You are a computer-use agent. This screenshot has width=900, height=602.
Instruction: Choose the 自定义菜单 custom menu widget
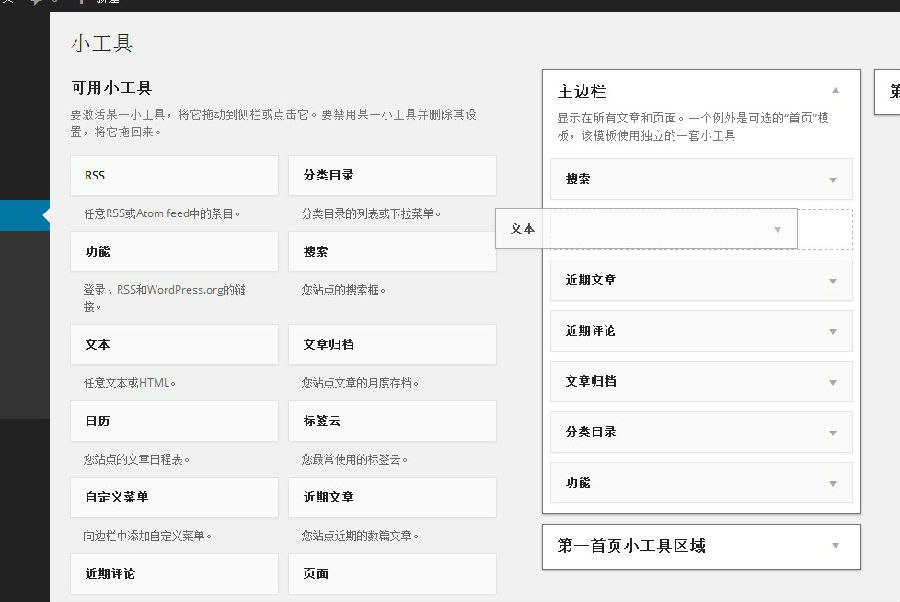(x=174, y=497)
